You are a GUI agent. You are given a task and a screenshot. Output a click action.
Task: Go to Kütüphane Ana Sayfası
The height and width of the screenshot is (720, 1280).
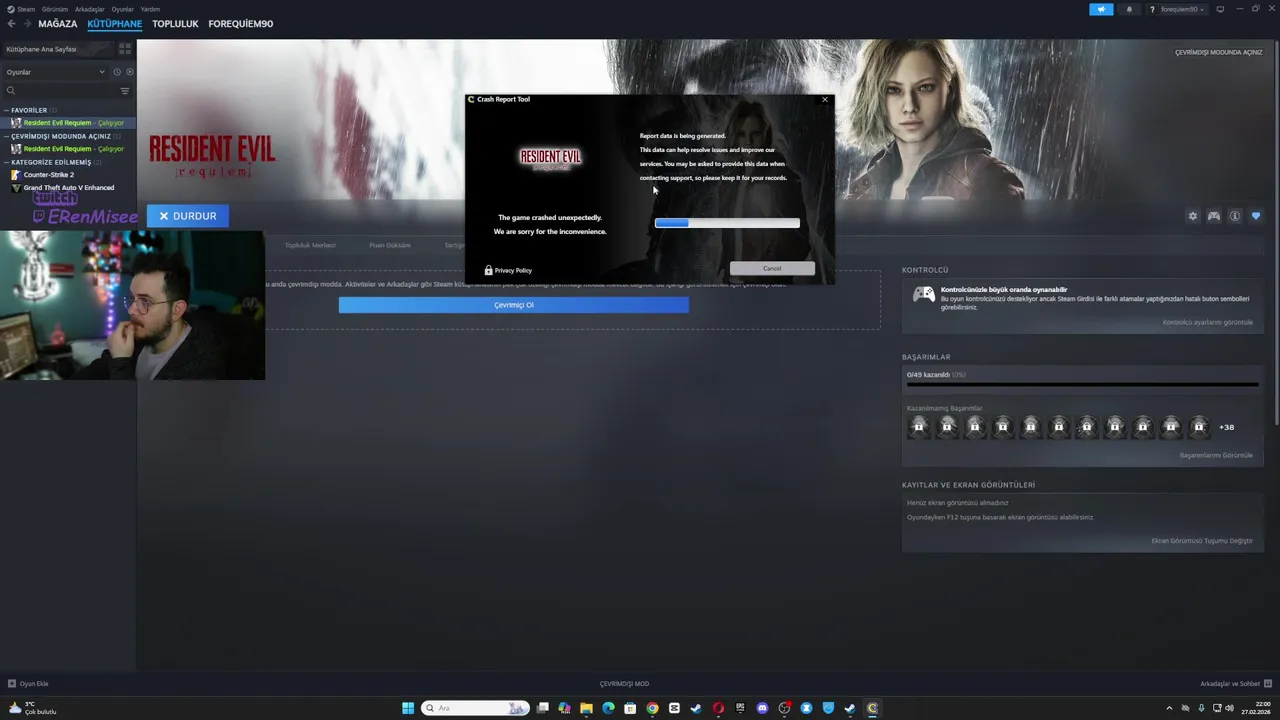(x=57, y=48)
